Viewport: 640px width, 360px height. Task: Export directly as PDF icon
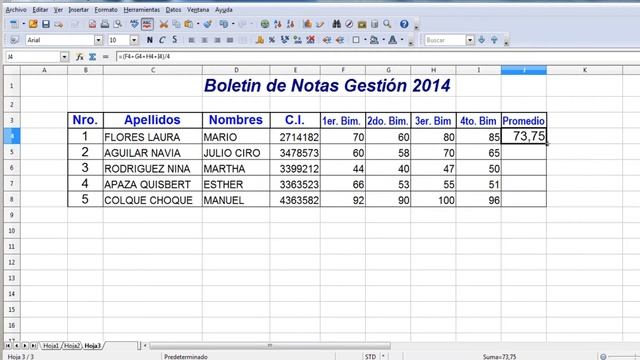coord(92,24)
